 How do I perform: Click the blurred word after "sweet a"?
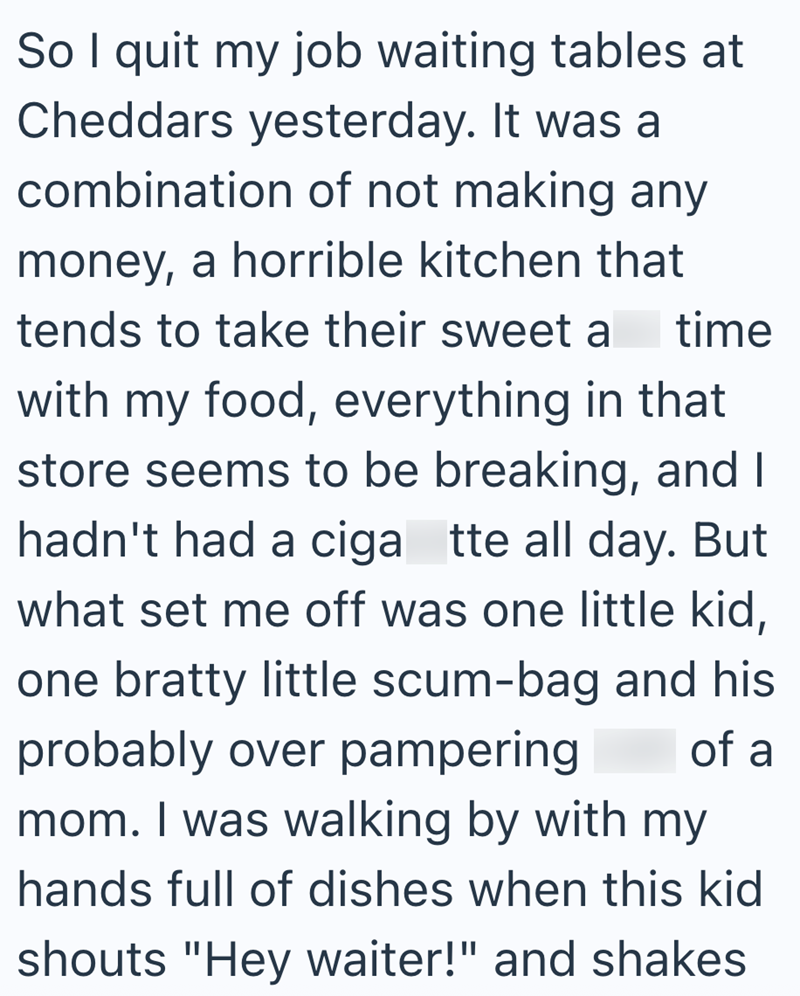click(635, 330)
